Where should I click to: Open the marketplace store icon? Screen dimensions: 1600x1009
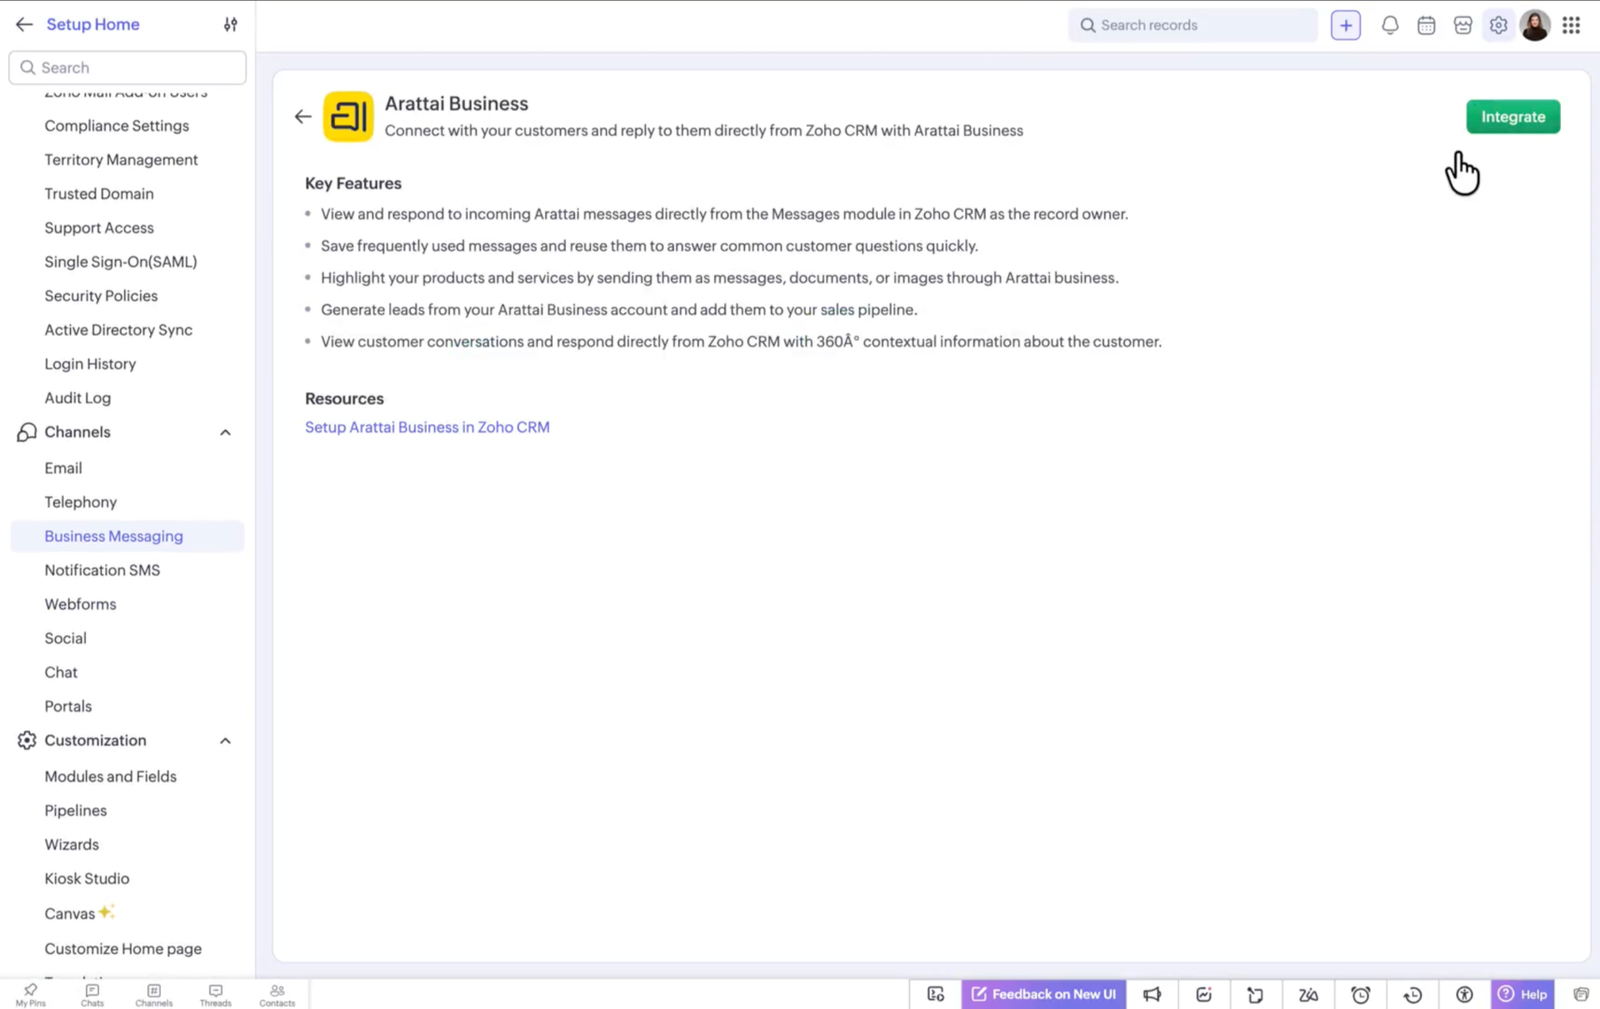coord(1463,25)
